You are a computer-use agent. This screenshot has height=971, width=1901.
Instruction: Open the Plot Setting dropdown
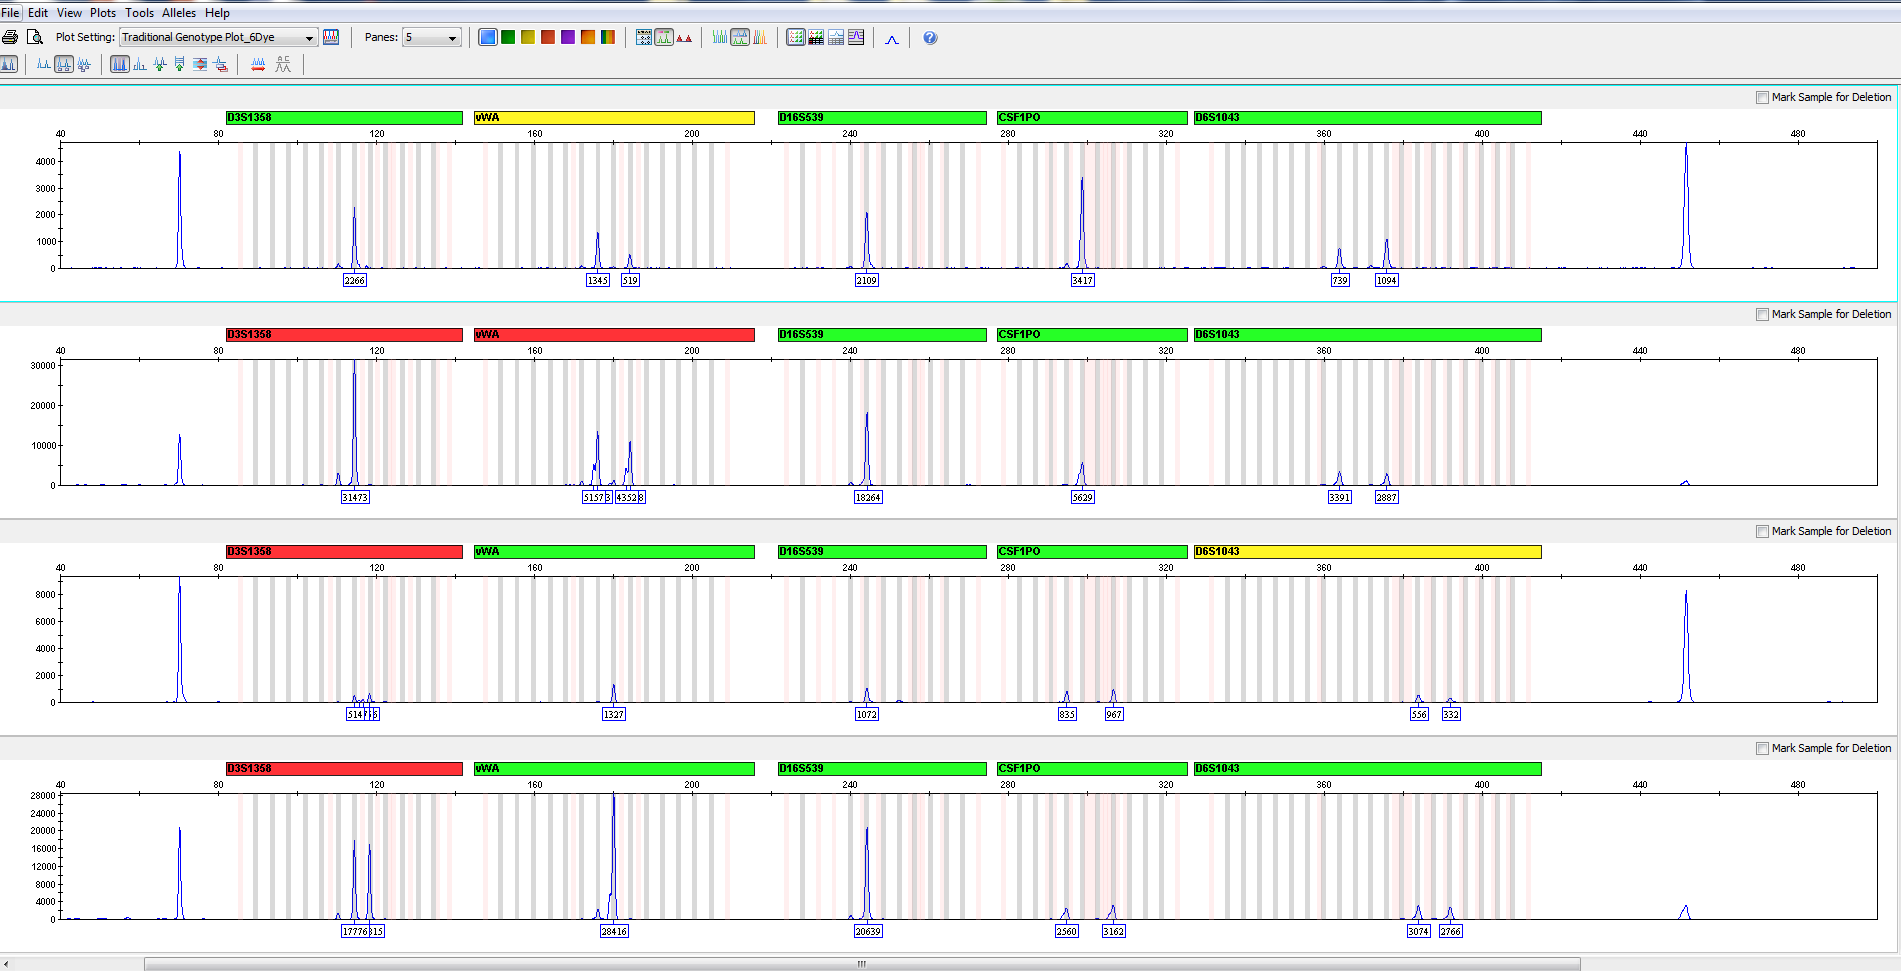tap(218, 37)
